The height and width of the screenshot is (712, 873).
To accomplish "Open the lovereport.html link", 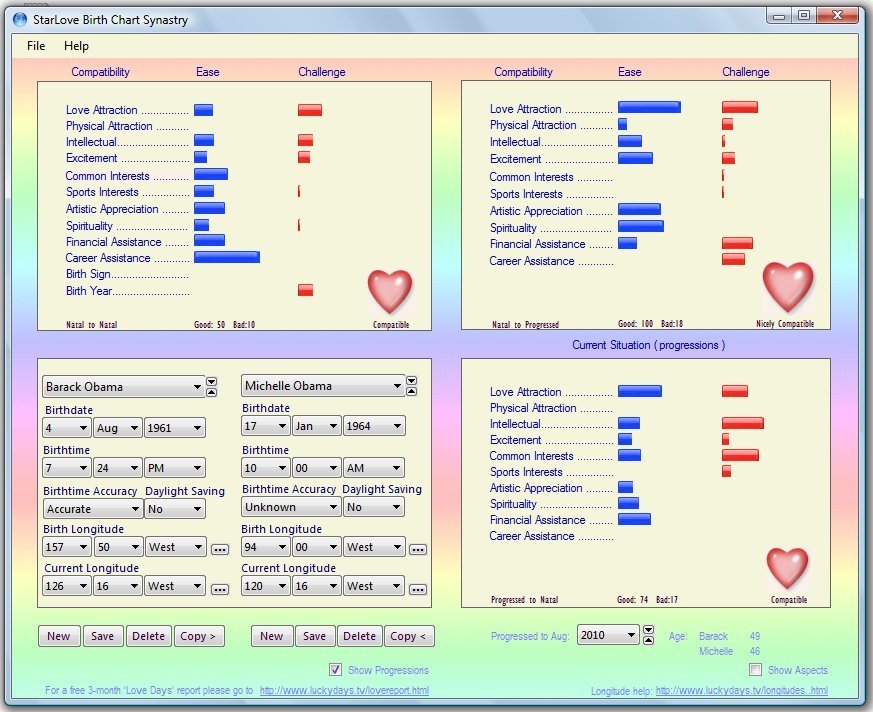I will tap(344, 690).
